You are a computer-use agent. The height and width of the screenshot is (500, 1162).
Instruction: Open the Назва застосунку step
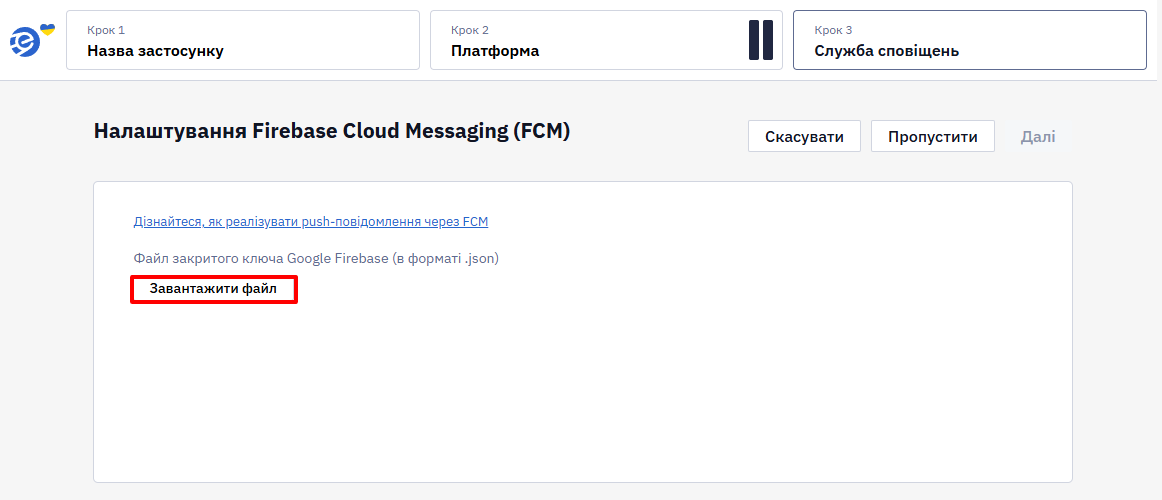(243, 40)
